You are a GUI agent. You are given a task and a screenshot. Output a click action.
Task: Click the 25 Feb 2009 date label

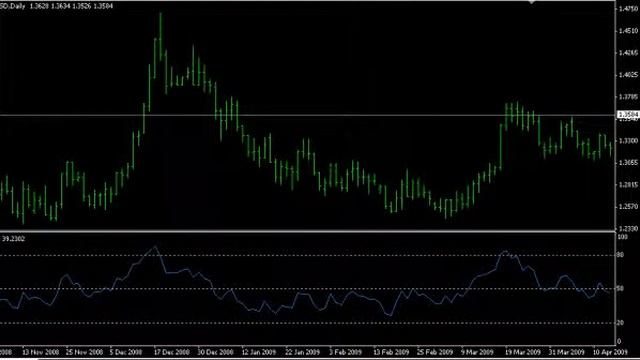(435, 352)
